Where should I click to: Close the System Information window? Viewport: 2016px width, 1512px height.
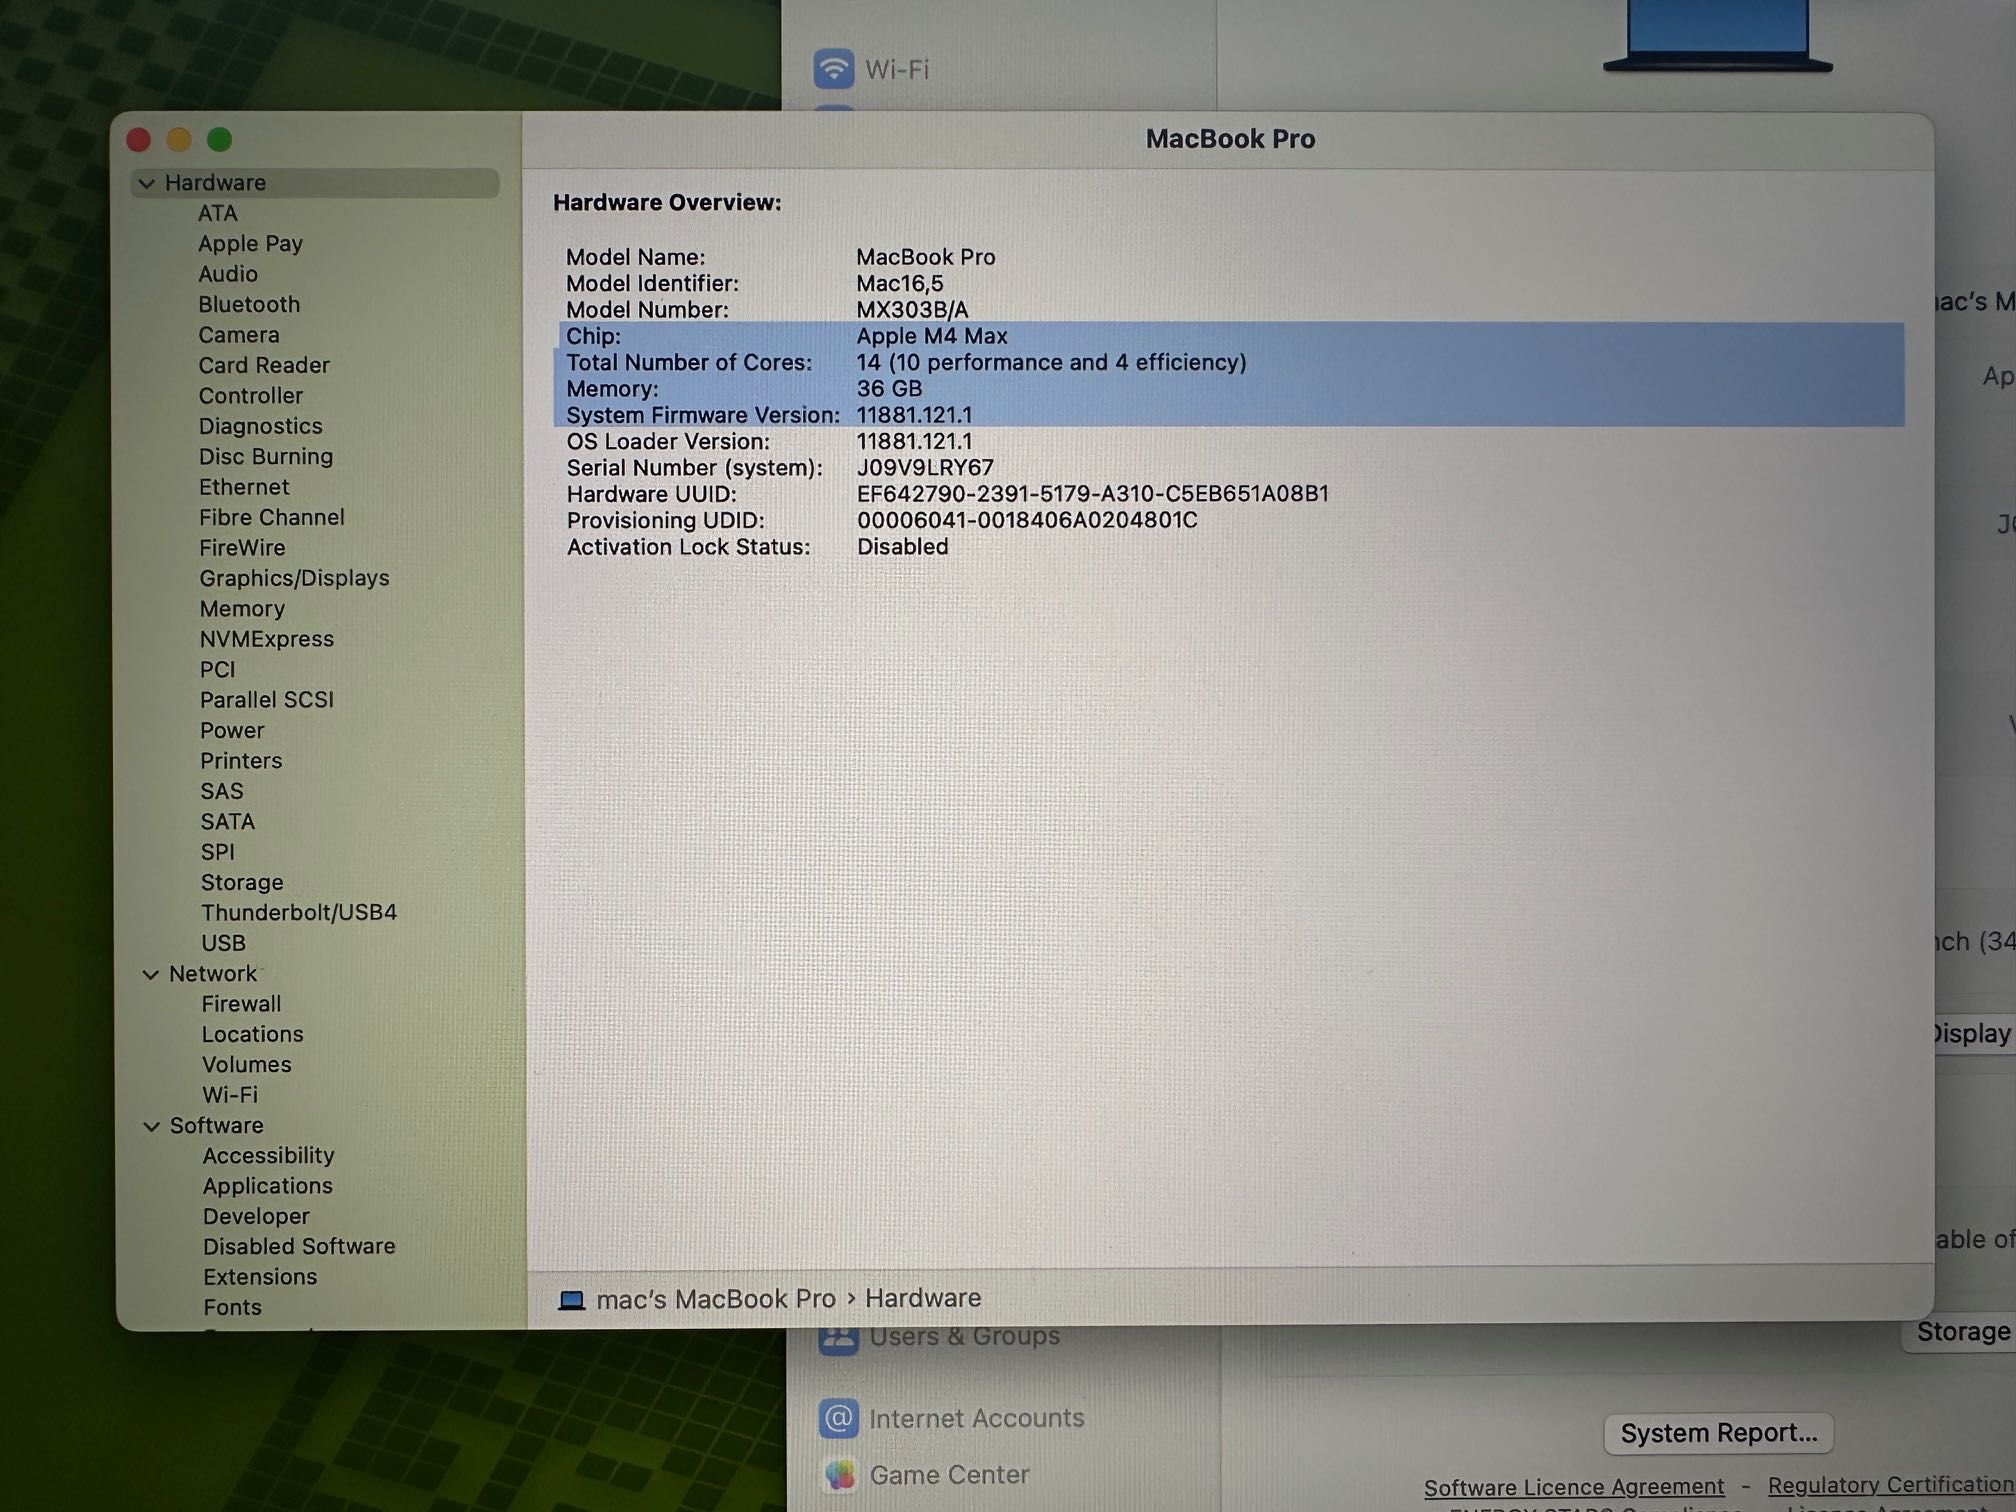click(139, 140)
